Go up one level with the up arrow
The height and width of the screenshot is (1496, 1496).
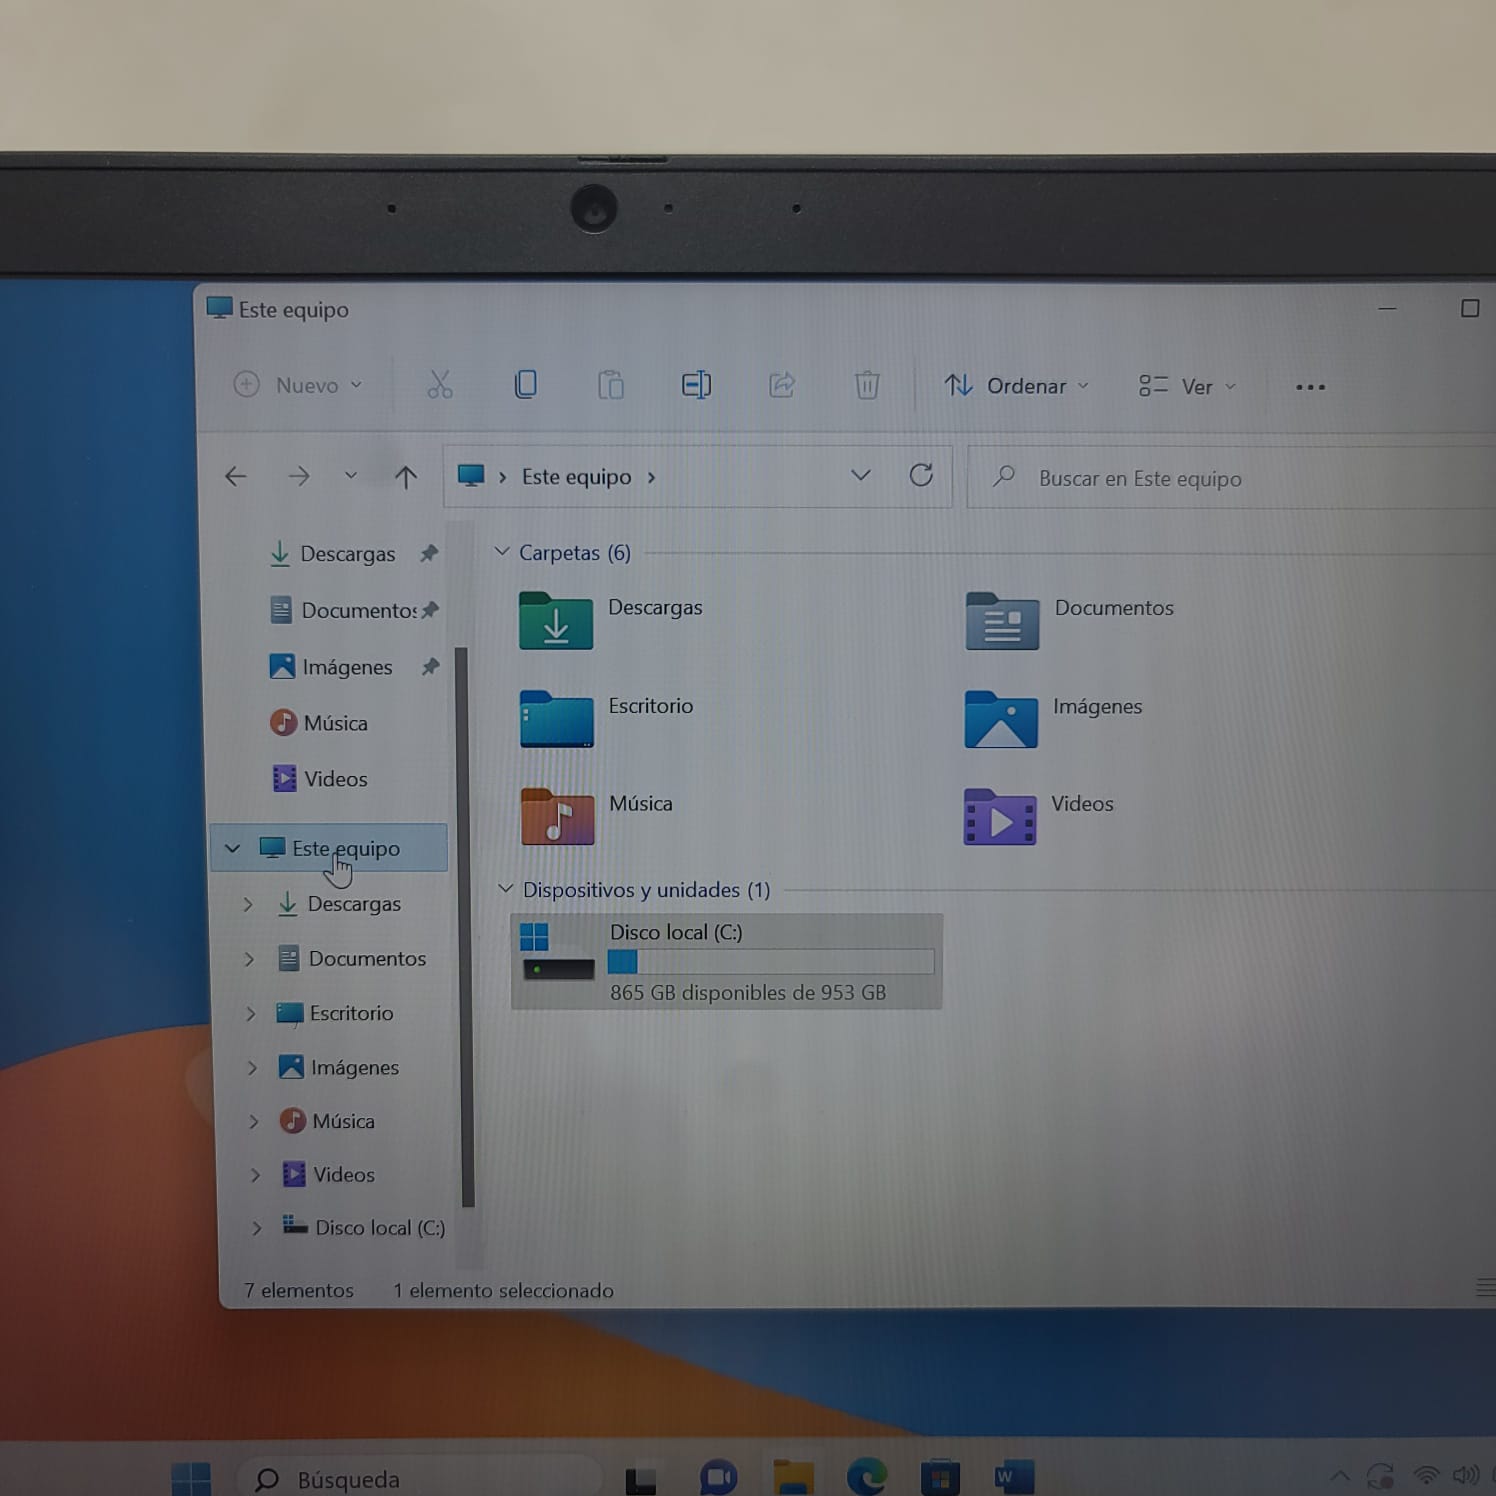pyautogui.click(x=405, y=477)
